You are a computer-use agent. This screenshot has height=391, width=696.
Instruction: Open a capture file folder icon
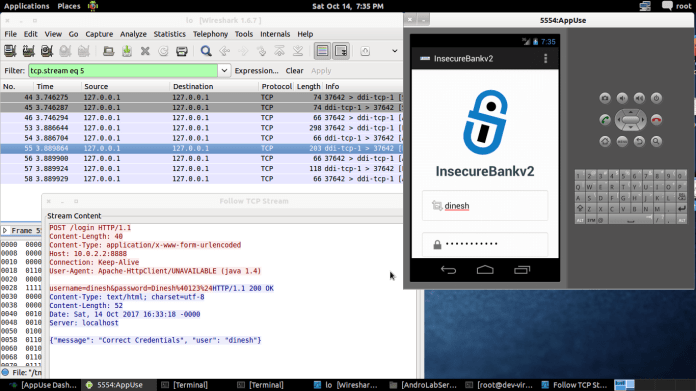click(108, 51)
